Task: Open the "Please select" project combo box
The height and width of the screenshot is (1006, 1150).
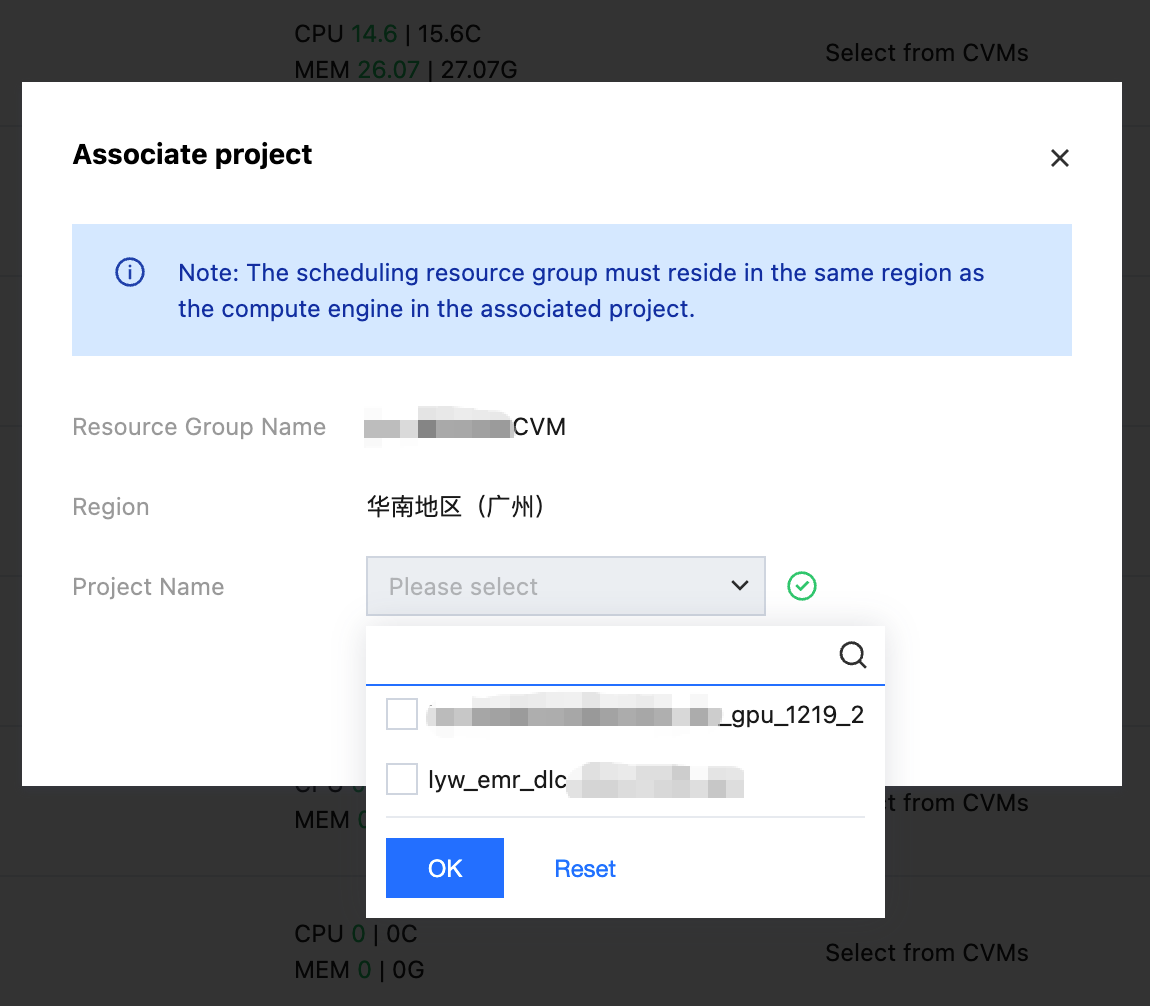Action: 550,586
